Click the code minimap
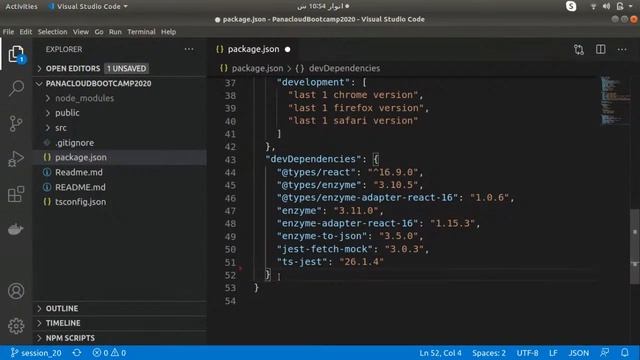Viewport: 640px width, 360px height. coord(616,100)
